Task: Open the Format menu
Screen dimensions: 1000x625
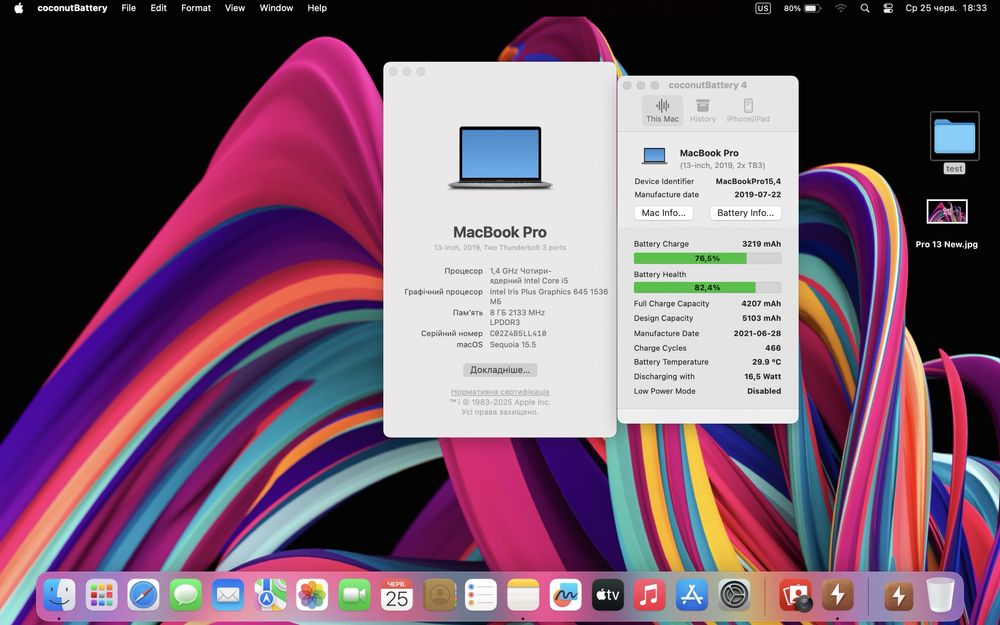Action: coord(196,8)
